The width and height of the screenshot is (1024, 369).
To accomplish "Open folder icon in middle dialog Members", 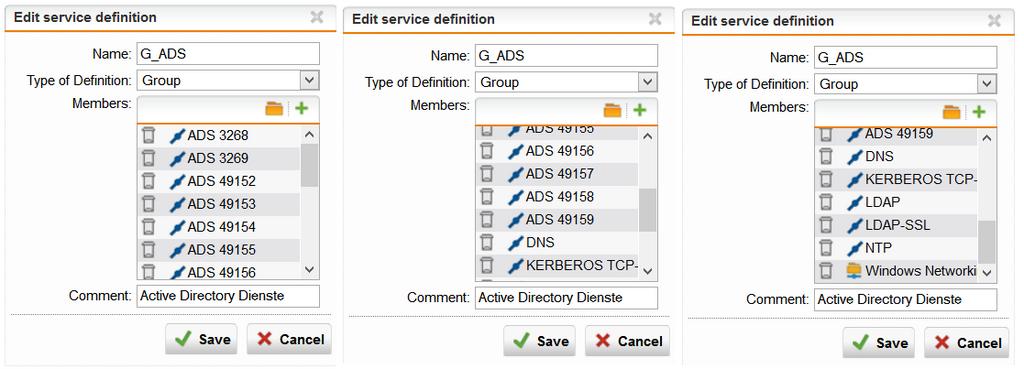I will tap(613, 110).
